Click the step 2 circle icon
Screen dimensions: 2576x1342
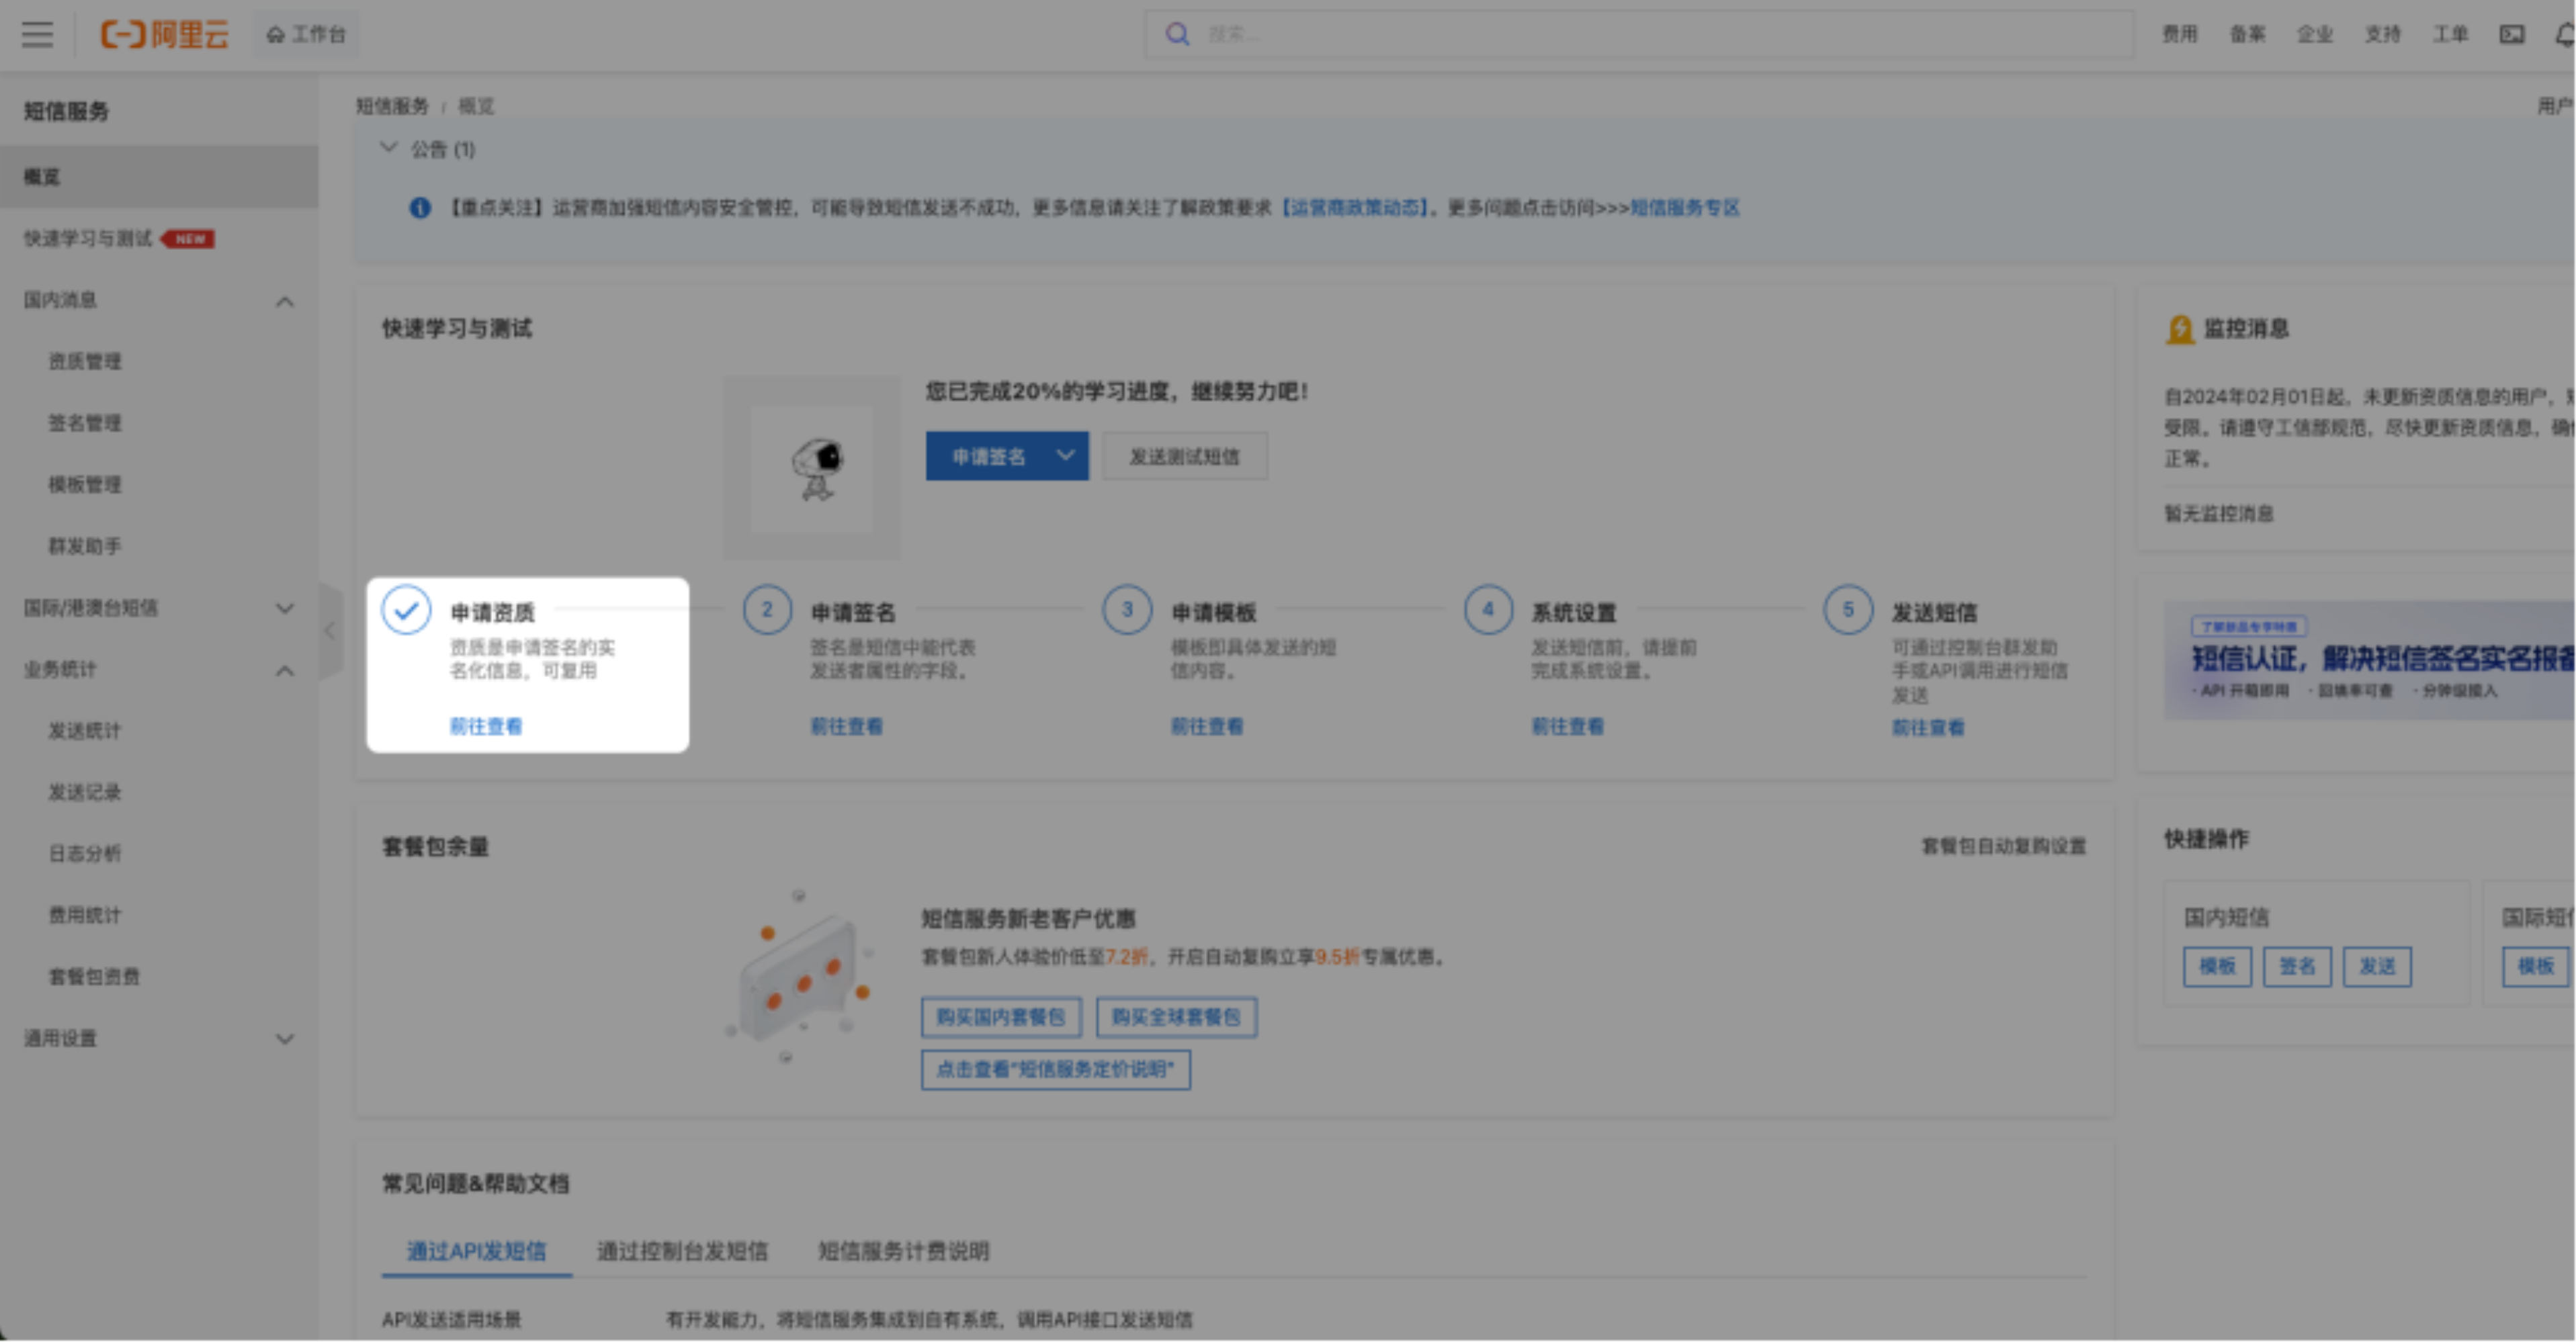(x=767, y=610)
